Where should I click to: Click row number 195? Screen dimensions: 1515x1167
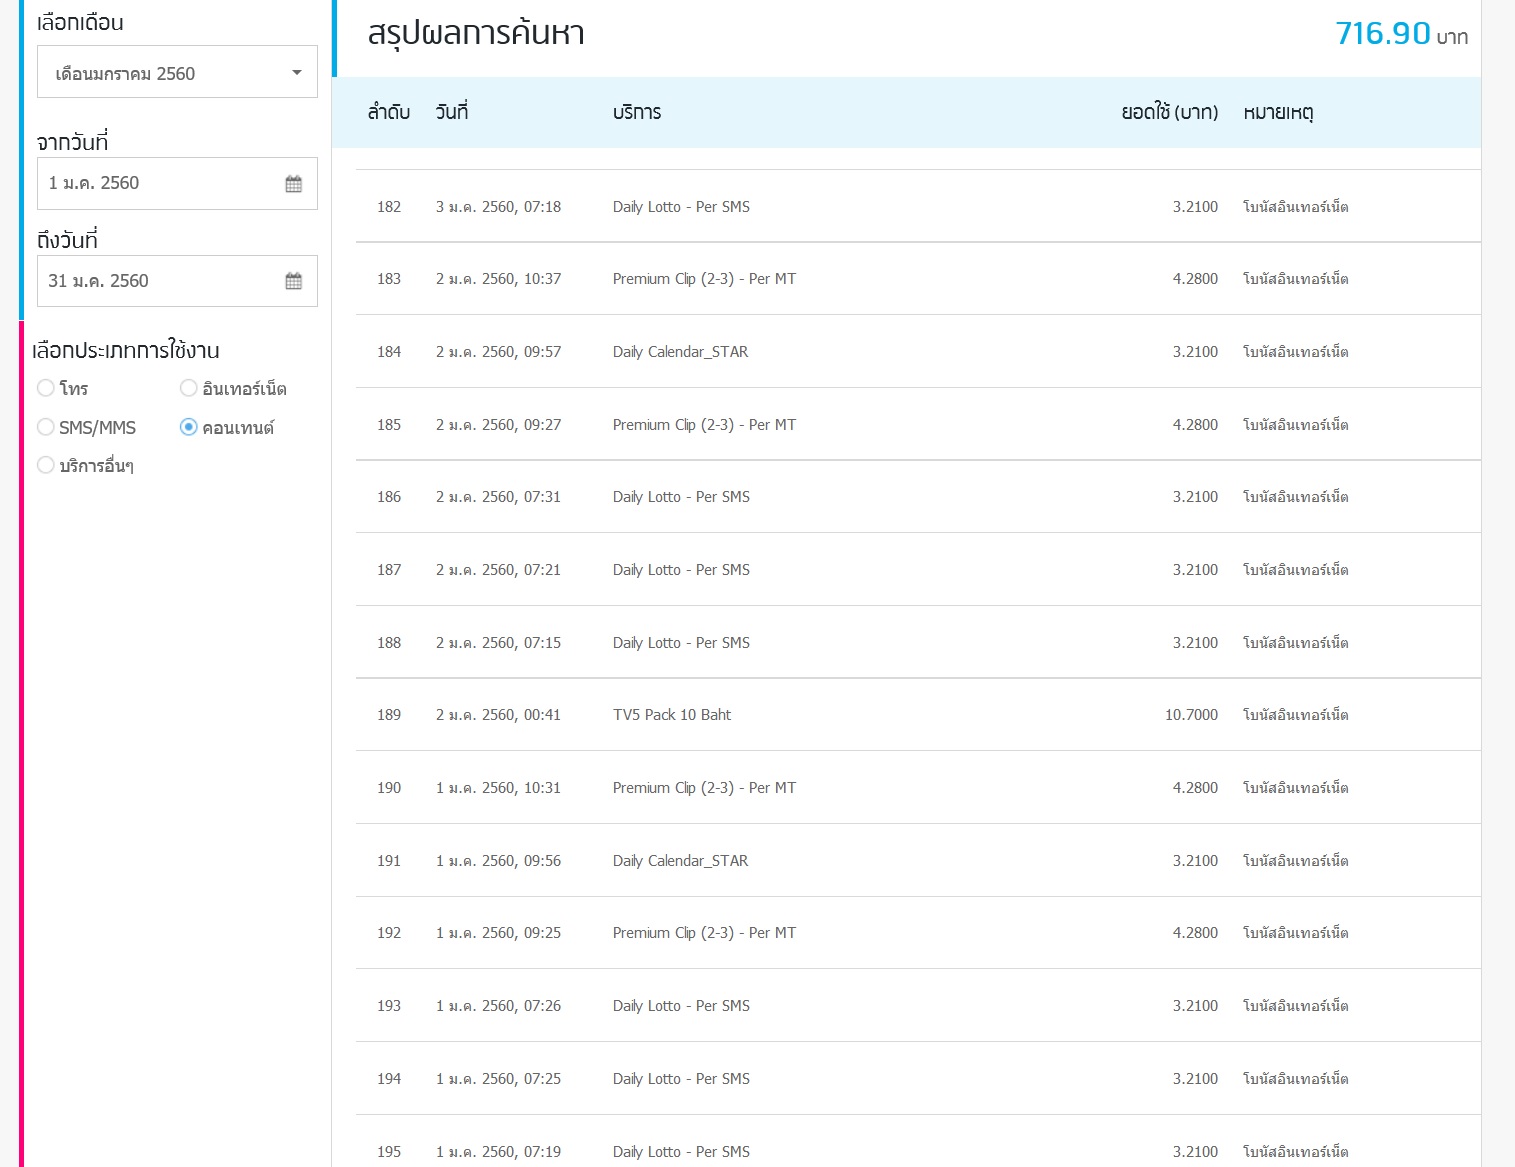click(x=389, y=1152)
